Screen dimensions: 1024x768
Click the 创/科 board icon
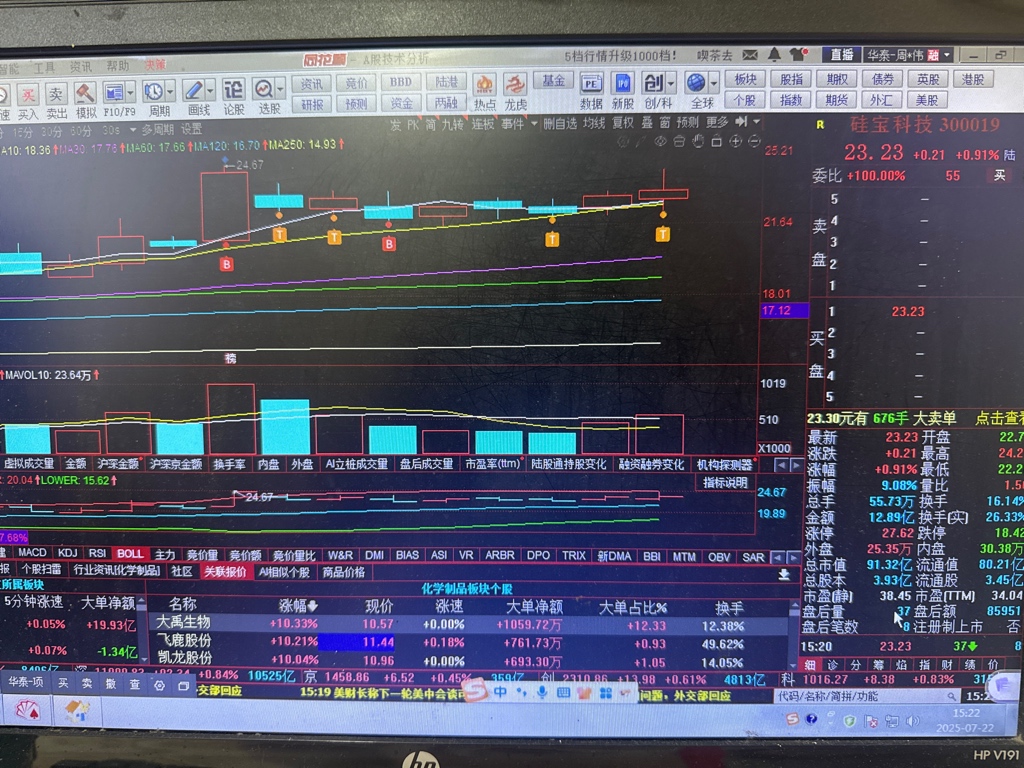click(x=654, y=84)
